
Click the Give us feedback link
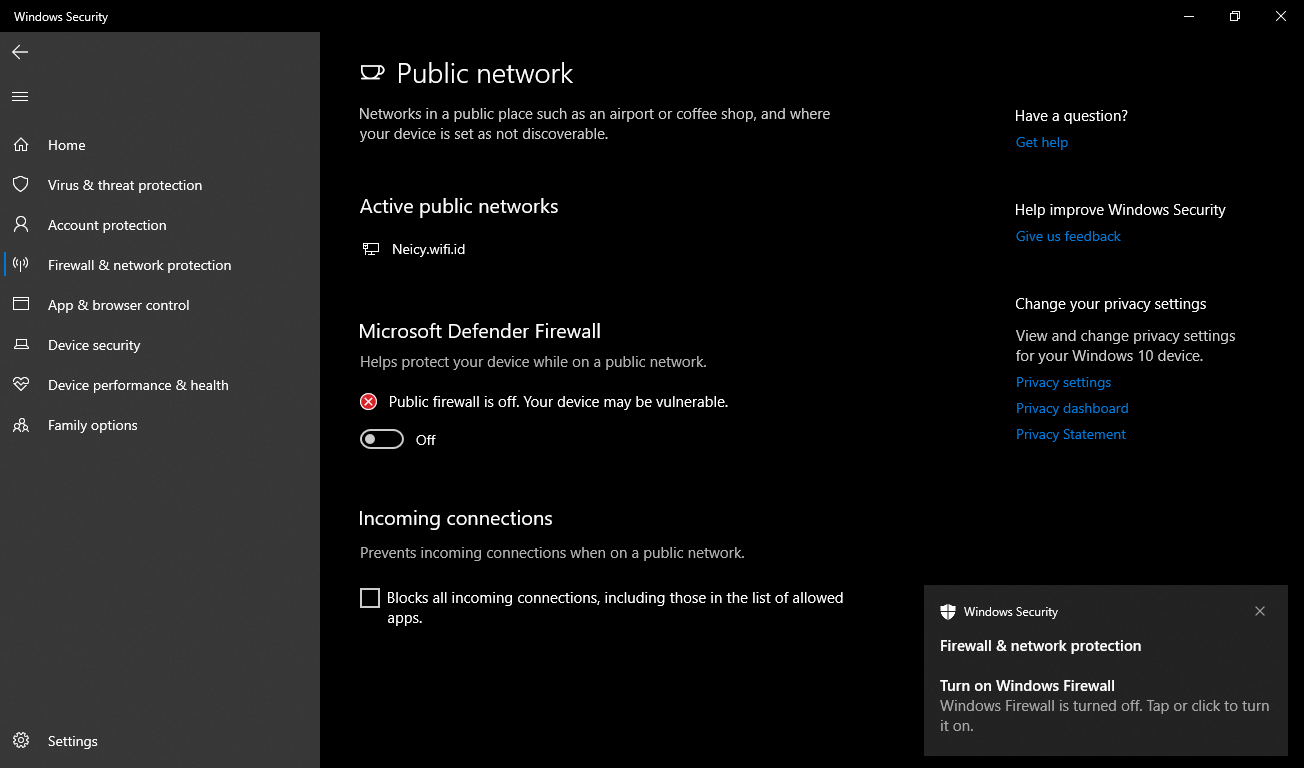pos(1068,236)
